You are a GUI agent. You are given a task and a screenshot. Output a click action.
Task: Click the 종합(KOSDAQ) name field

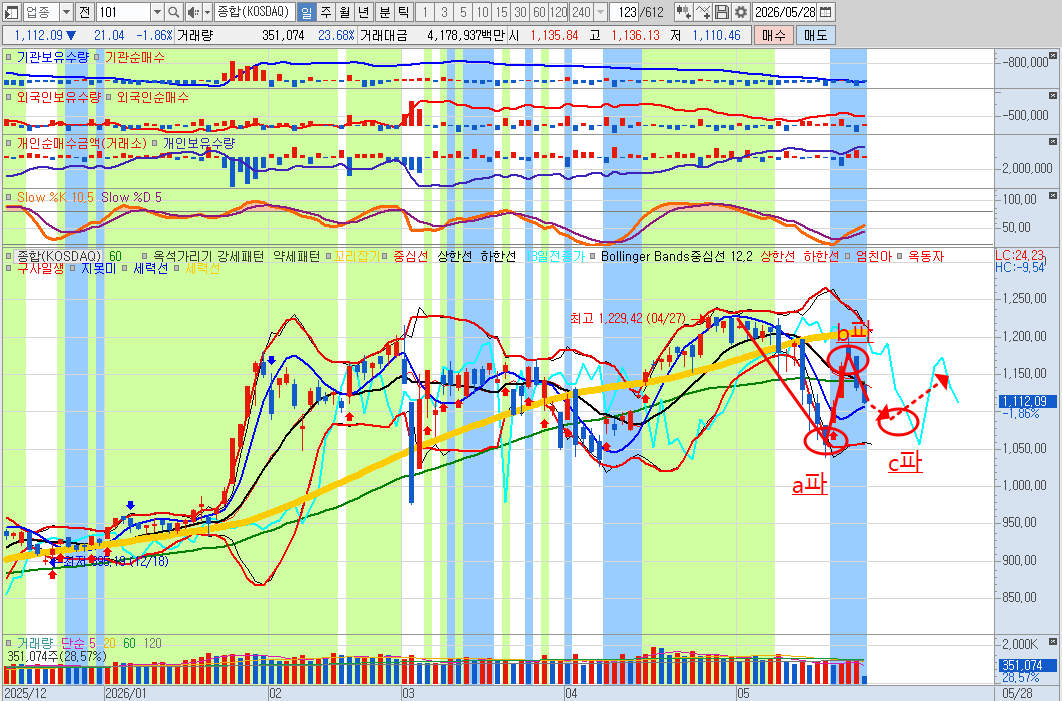(255, 12)
